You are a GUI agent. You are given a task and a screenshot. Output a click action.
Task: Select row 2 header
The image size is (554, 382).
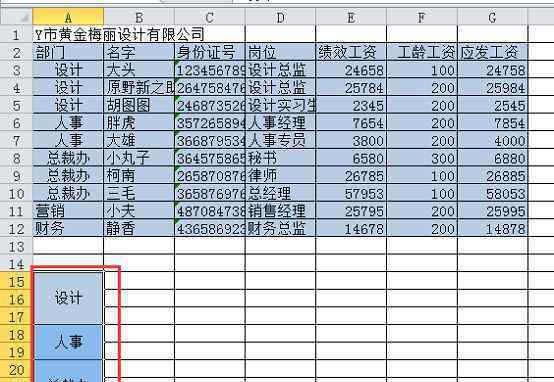point(16,52)
